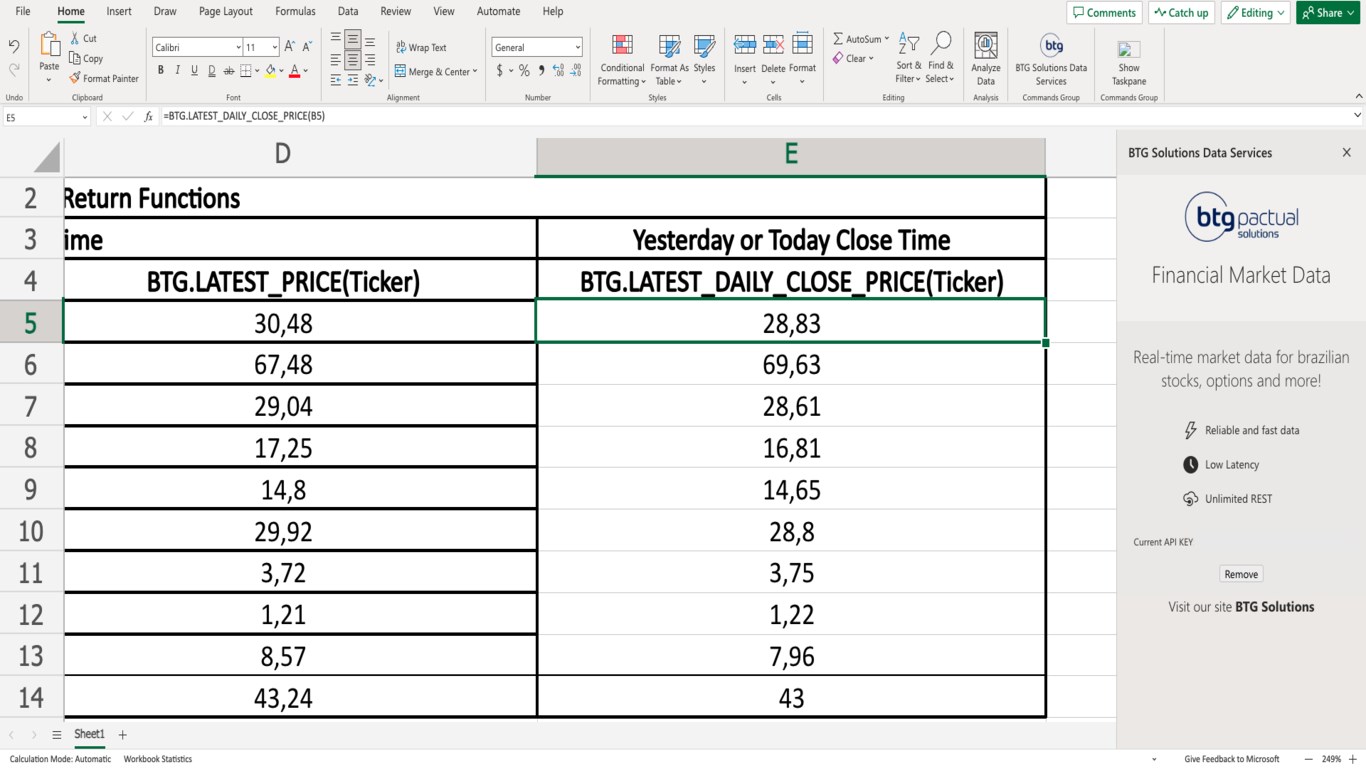This screenshot has width=1366, height=768.
Task: Follow the BTG Solutions site link
Action: click(1275, 607)
